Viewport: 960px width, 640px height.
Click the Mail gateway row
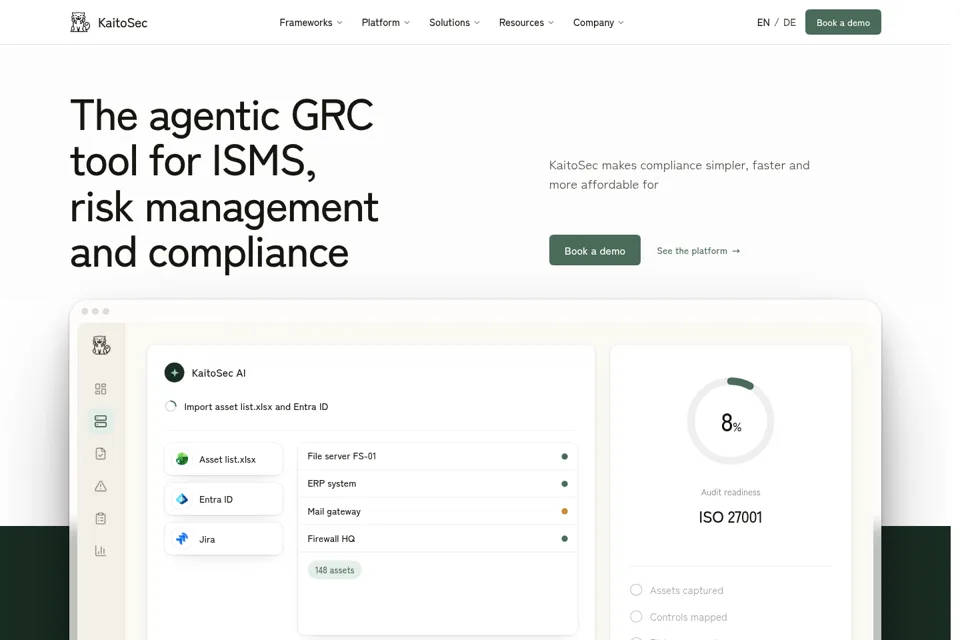tap(437, 511)
